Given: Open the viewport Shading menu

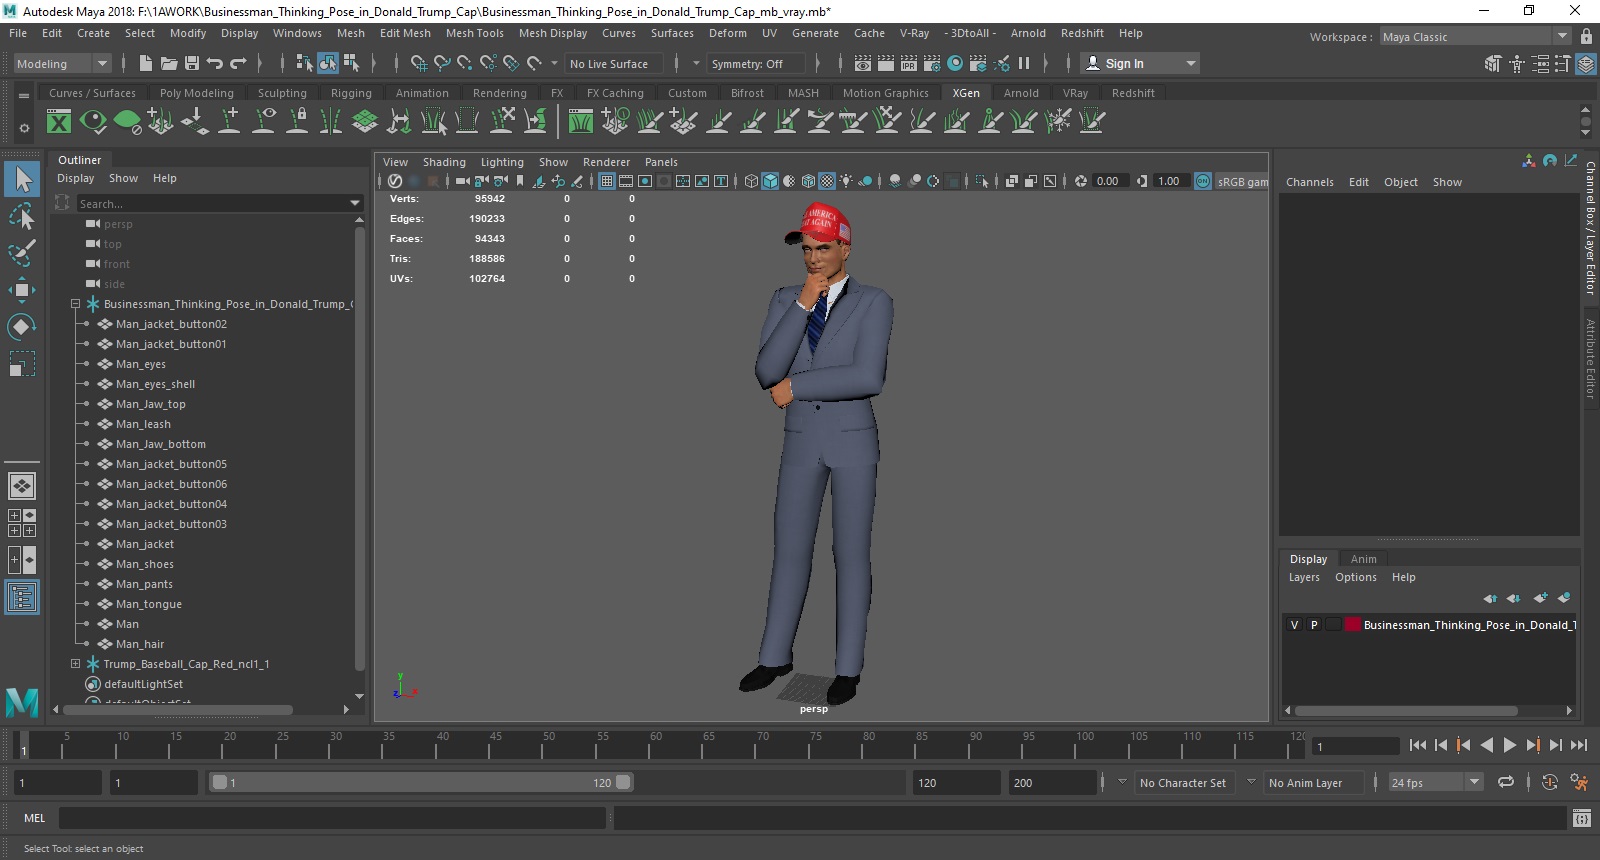Looking at the screenshot, I should (x=444, y=162).
